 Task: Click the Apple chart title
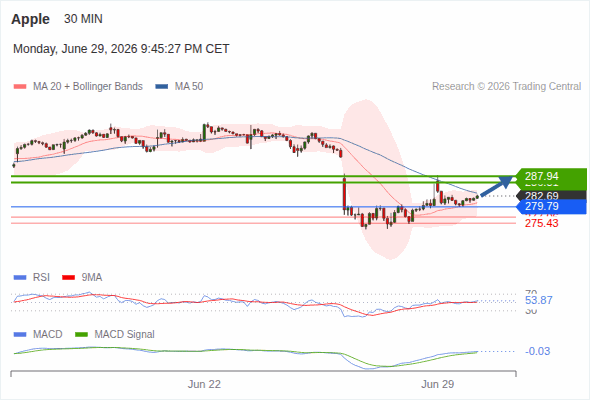30,19
